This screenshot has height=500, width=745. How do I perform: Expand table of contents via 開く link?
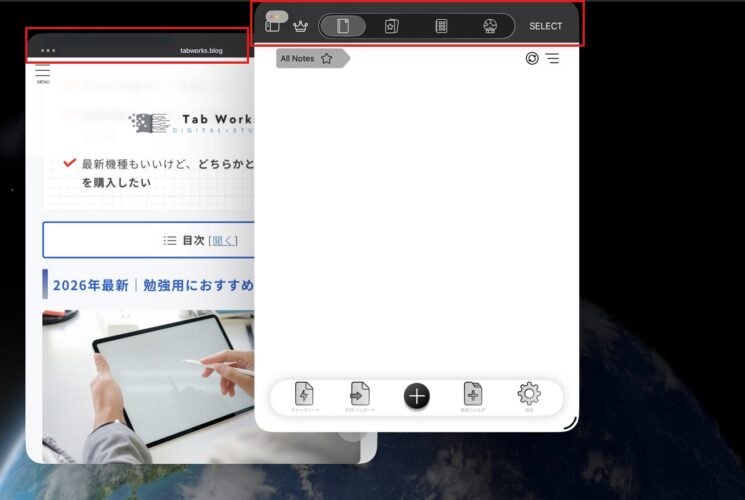click(x=222, y=240)
